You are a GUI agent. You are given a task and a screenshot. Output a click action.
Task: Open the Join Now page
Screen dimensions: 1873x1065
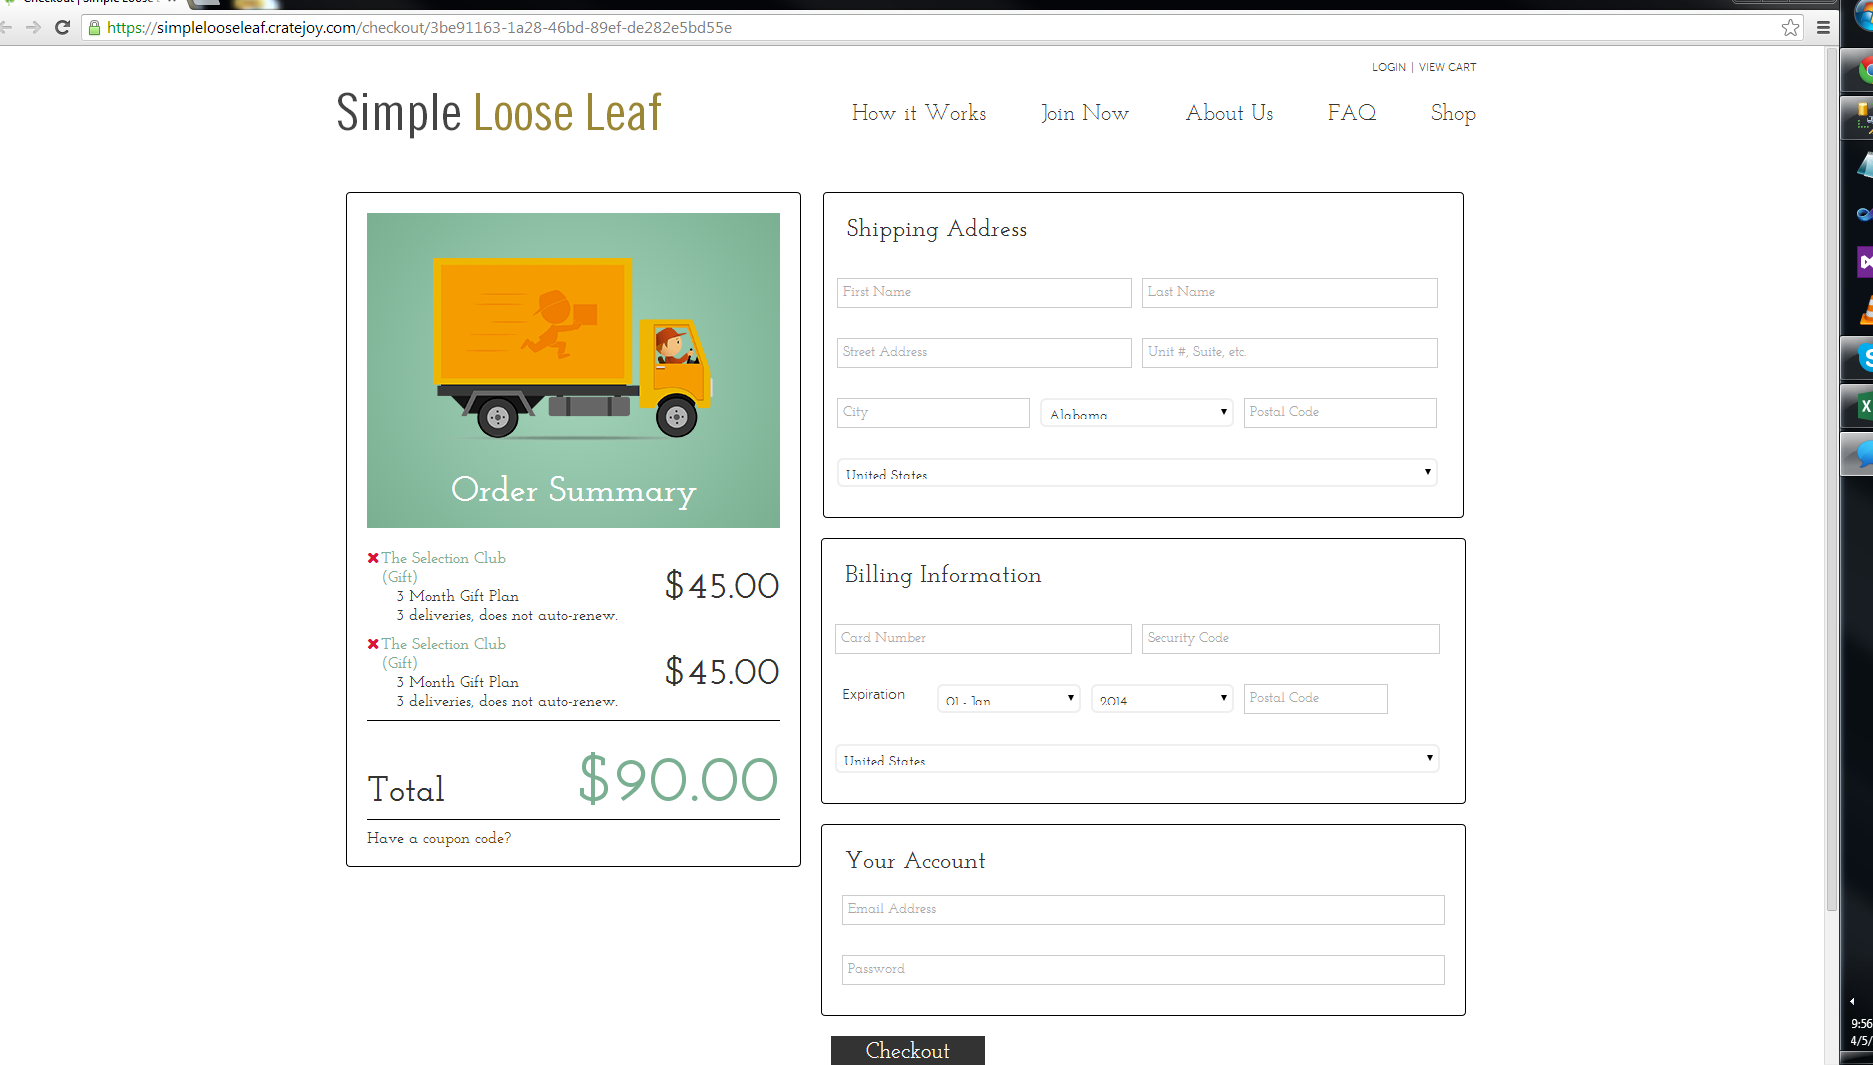(x=1085, y=113)
